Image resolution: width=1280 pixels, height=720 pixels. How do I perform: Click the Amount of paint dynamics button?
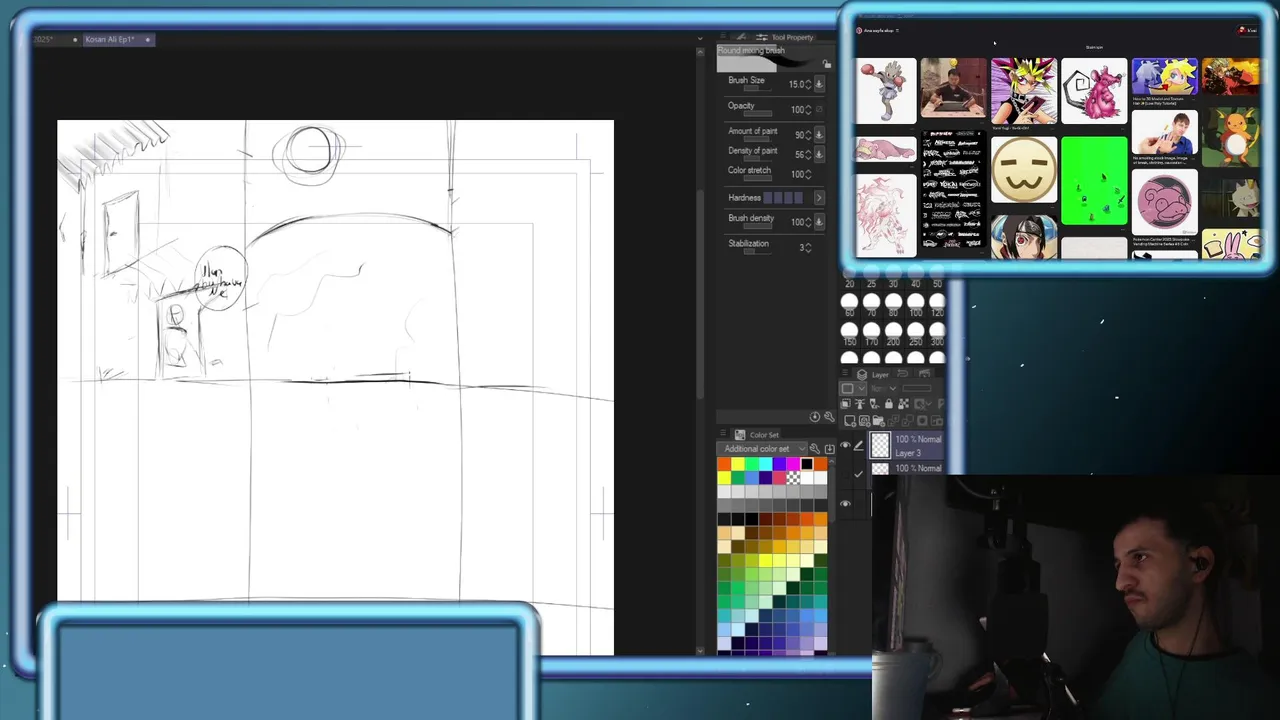coord(819,135)
